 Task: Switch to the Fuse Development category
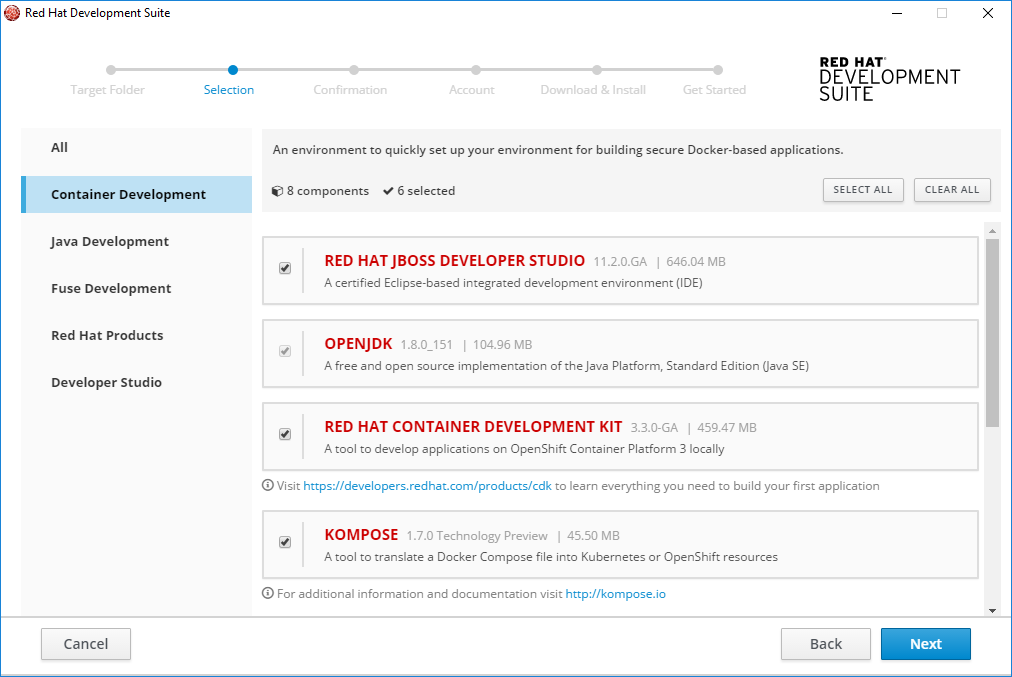111,288
